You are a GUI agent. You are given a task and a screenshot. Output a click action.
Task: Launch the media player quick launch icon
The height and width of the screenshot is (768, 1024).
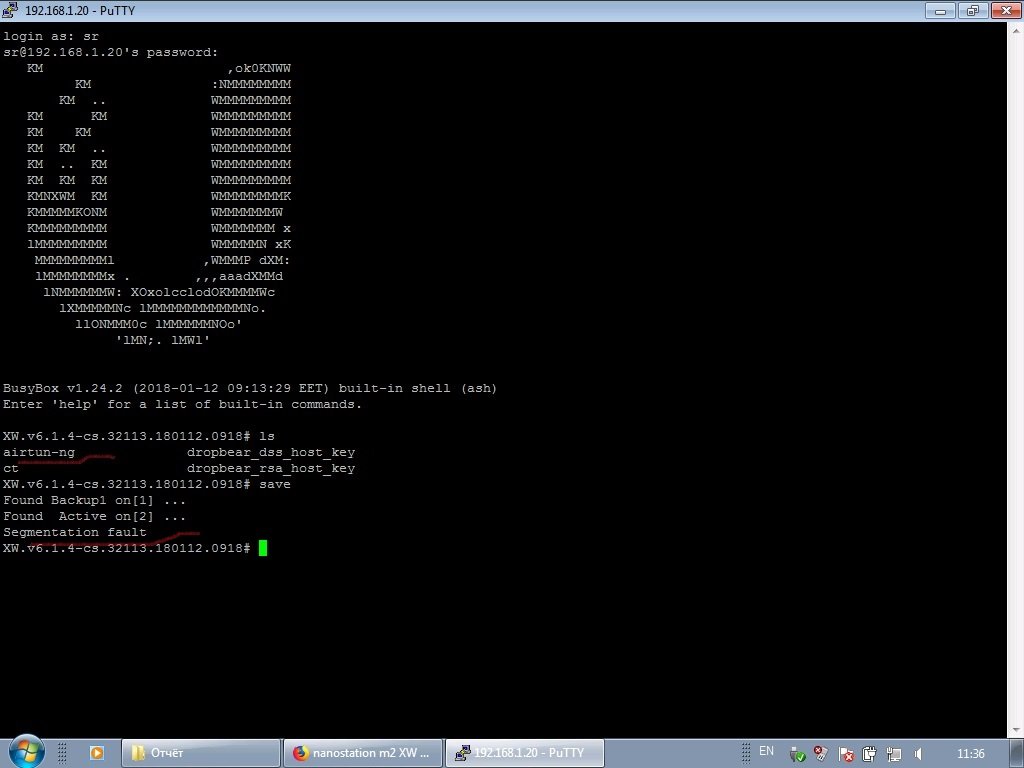[x=97, y=753]
